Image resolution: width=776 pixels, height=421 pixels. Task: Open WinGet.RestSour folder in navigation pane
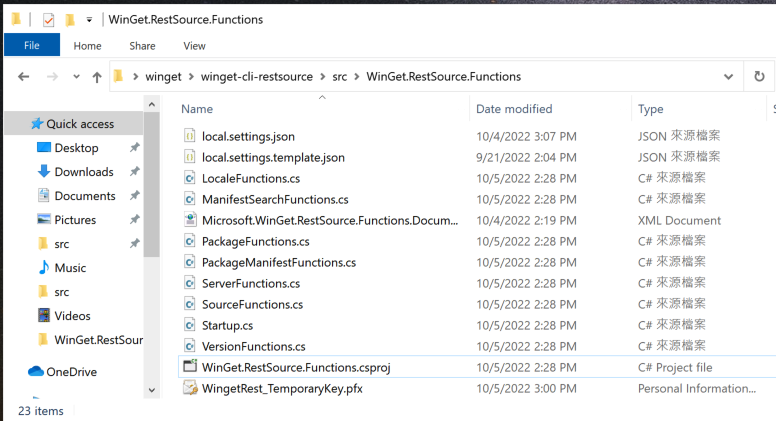[x=98, y=340]
